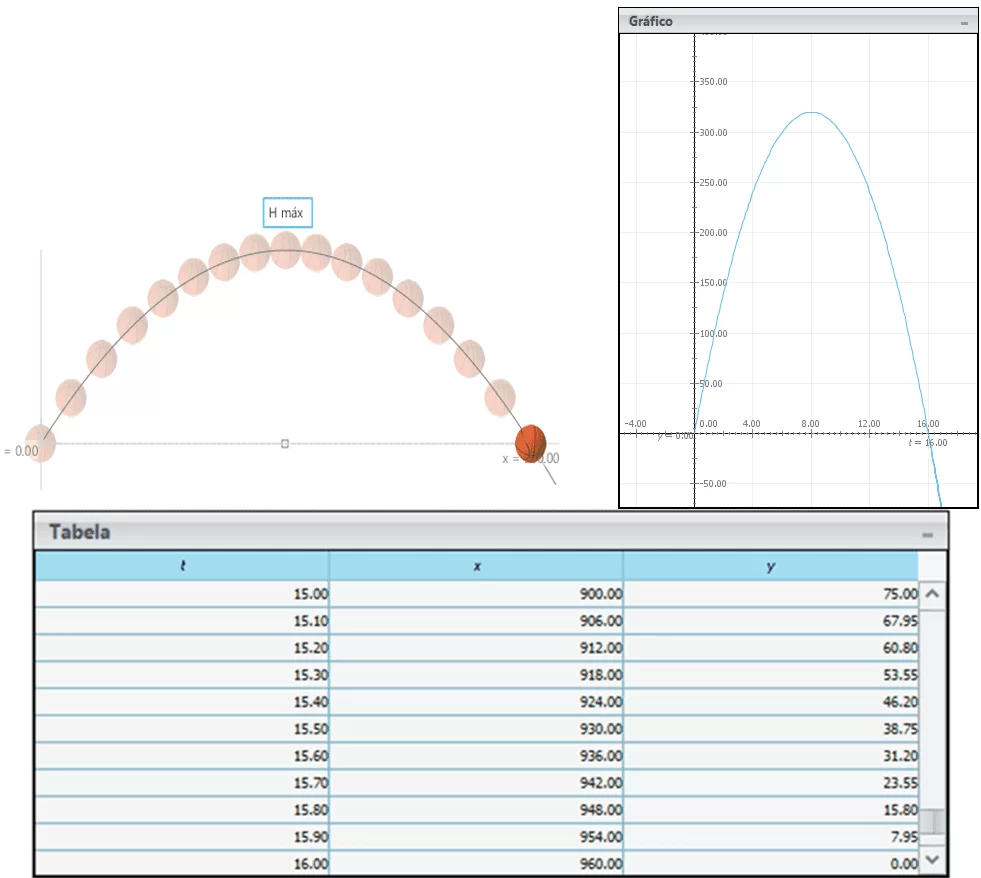Click the parabola peak in the graph
This screenshot has height=878, width=981.
coord(811,113)
